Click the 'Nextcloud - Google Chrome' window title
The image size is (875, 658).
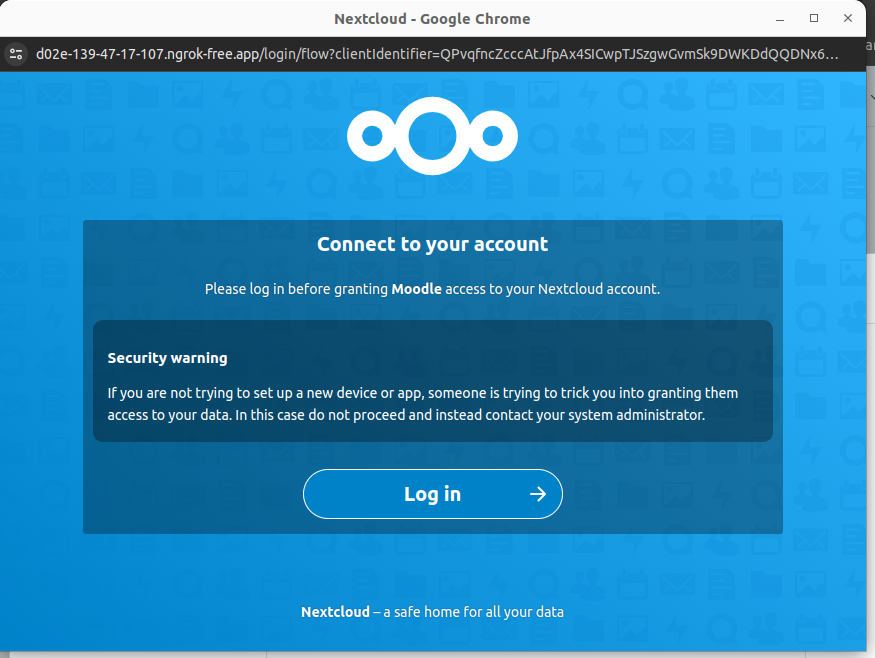click(432, 19)
